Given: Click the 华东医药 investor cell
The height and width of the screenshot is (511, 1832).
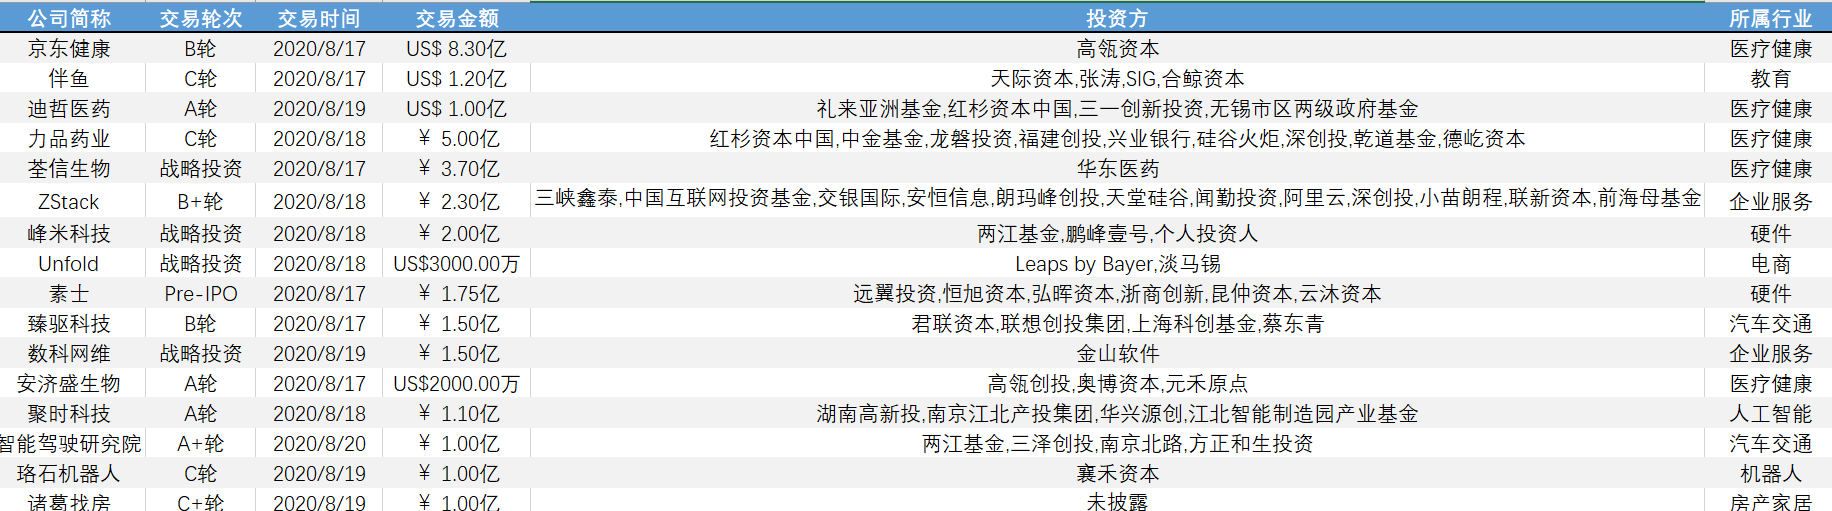Looking at the screenshot, I should [1117, 168].
